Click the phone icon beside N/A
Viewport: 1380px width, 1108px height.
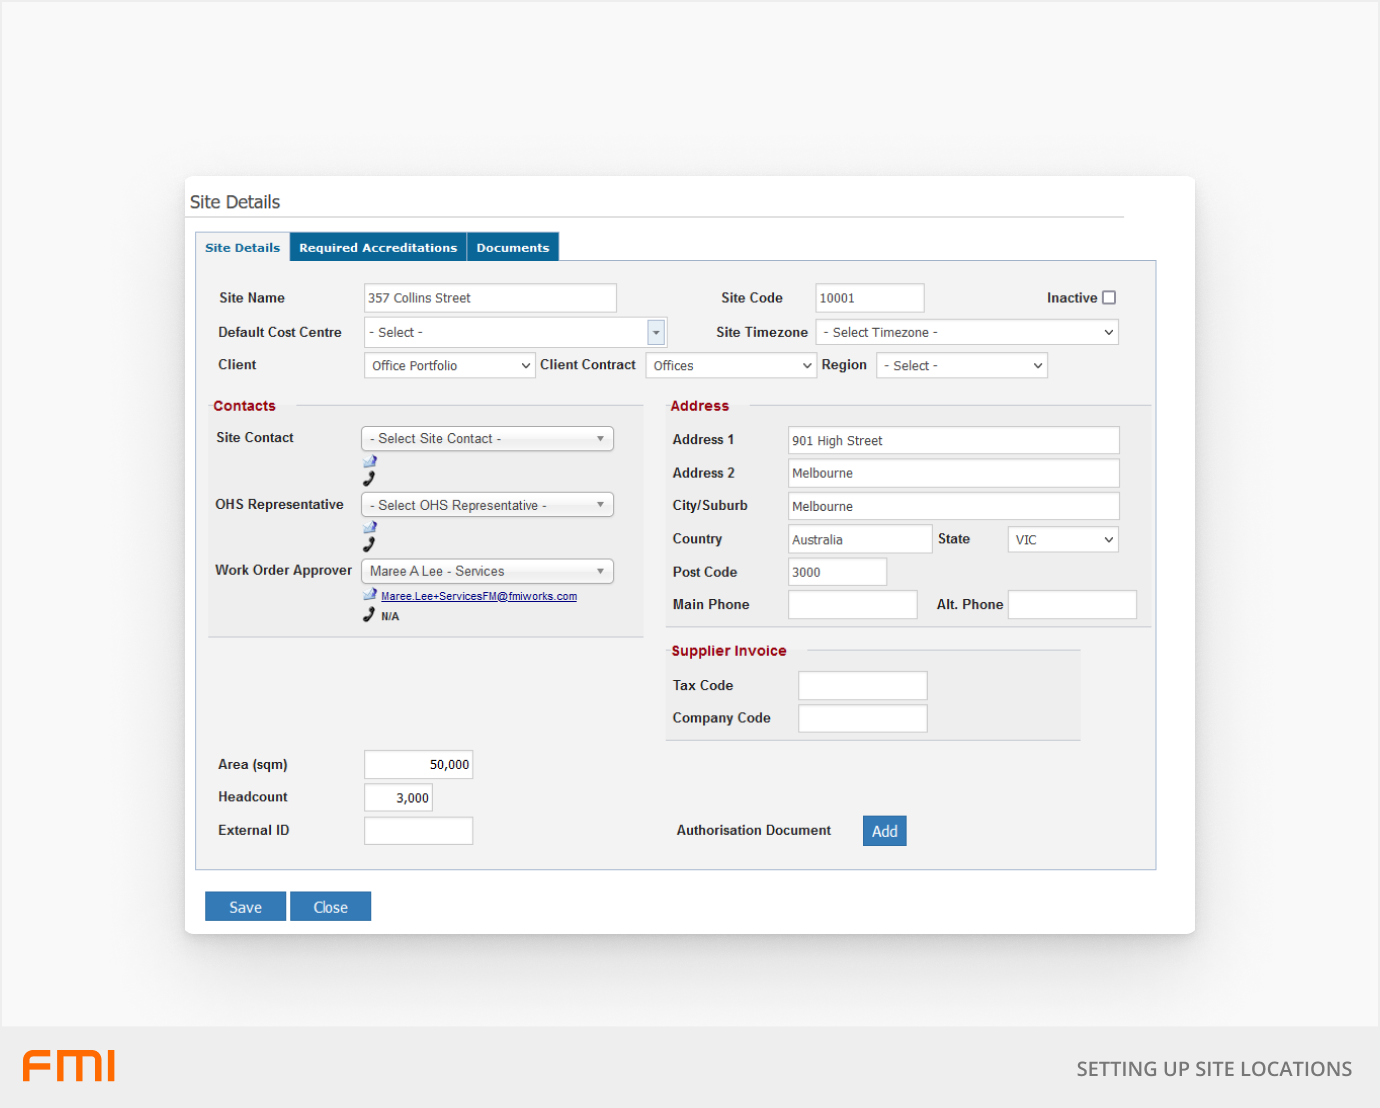pos(369,615)
